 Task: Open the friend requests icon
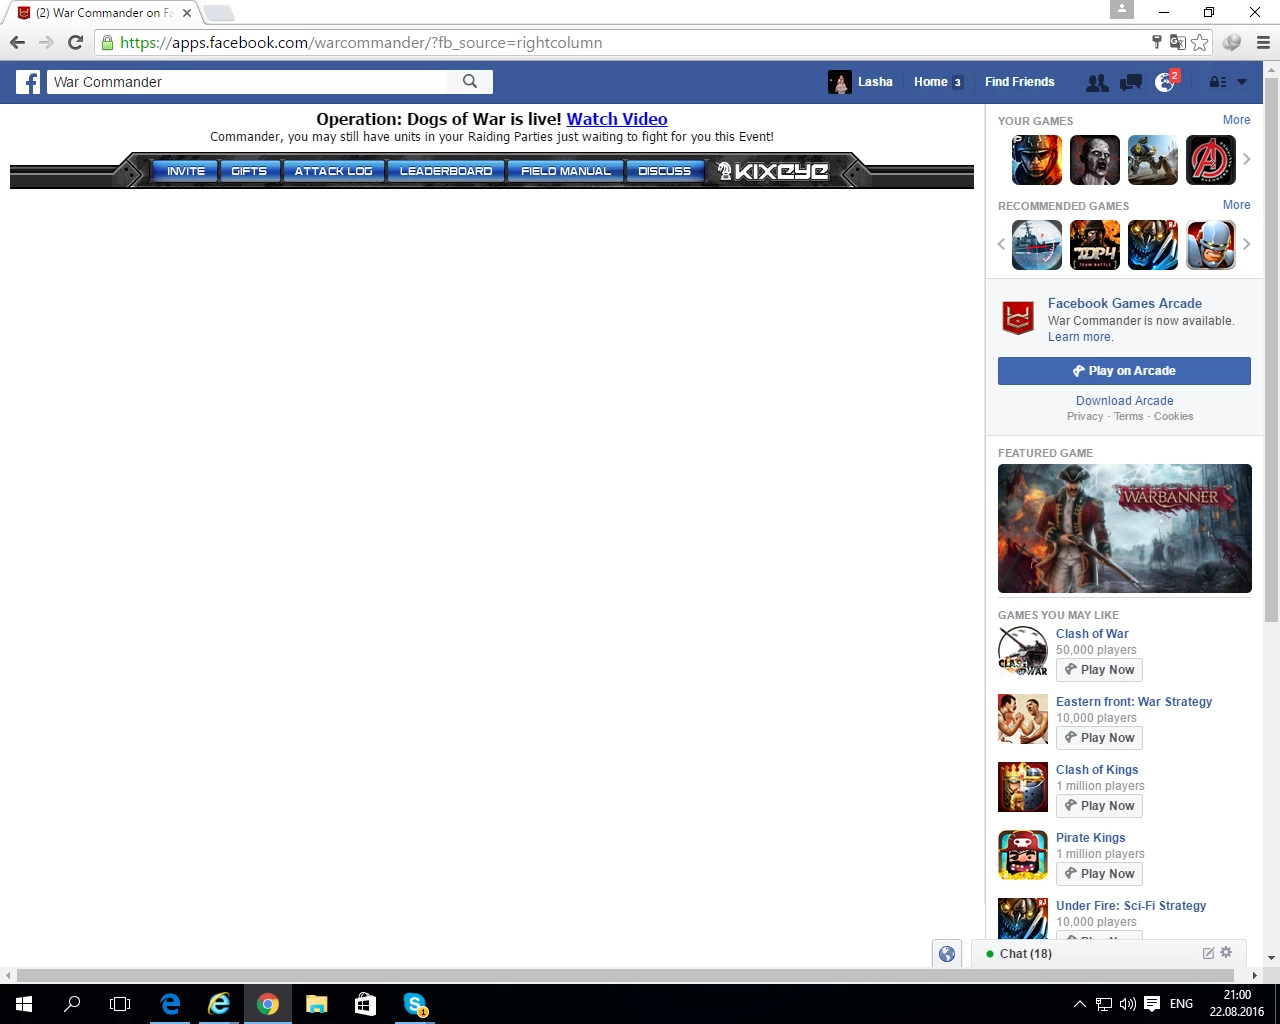point(1097,83)
